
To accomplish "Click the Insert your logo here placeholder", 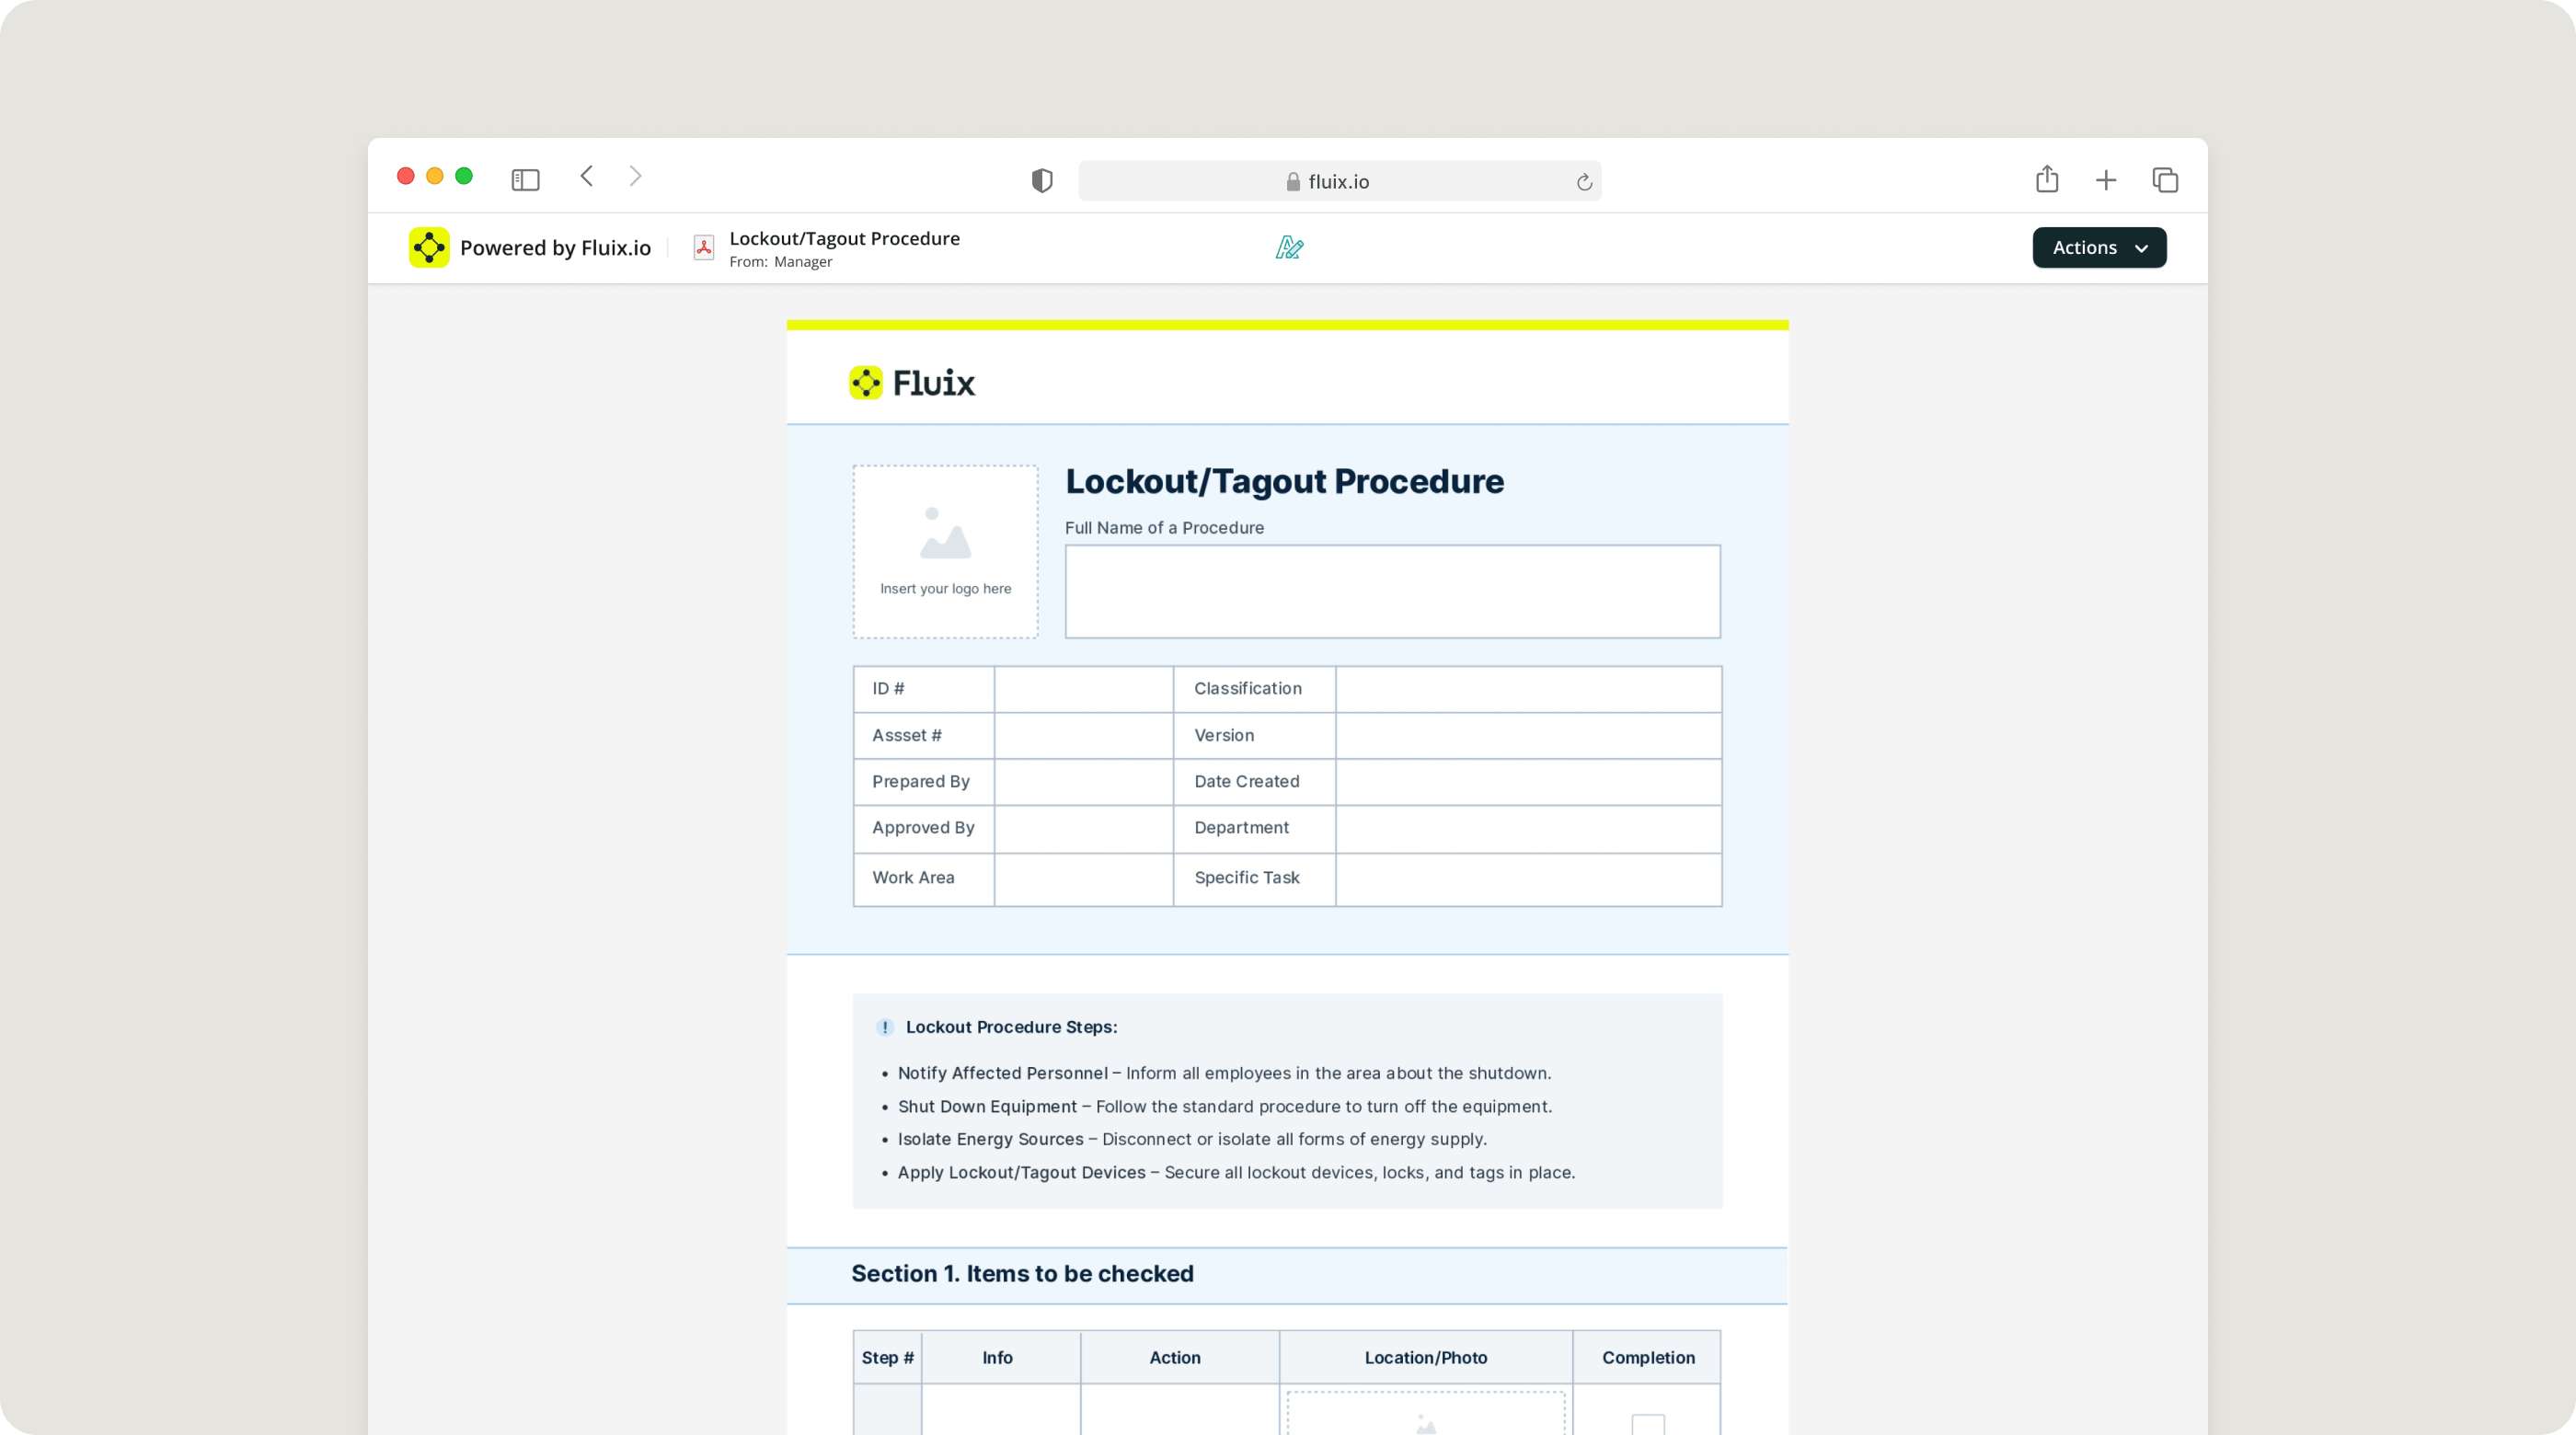I will coord(945,551).
